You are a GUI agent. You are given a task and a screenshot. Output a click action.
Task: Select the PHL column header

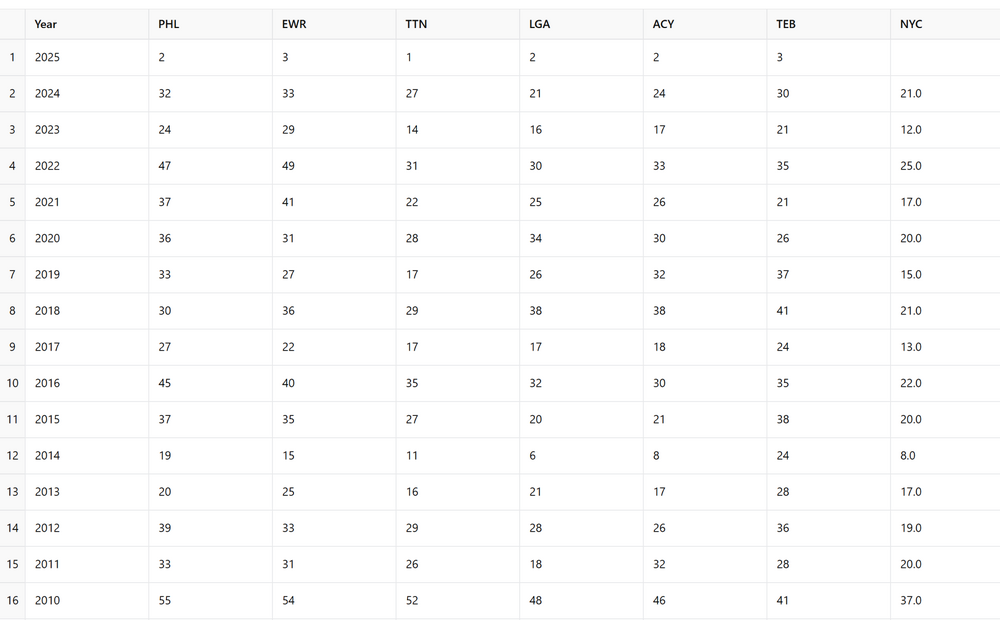[210, 24]
